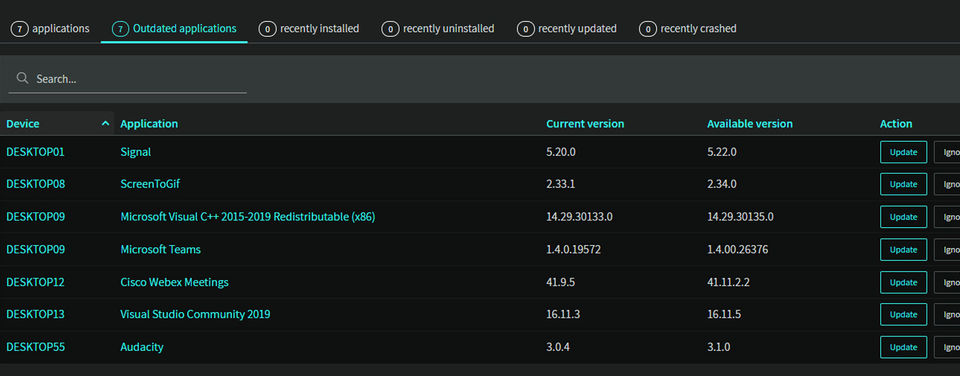Open the Microsoft Teams application link
This screenshot has width=960, height=376.
[x=160, y=249]
